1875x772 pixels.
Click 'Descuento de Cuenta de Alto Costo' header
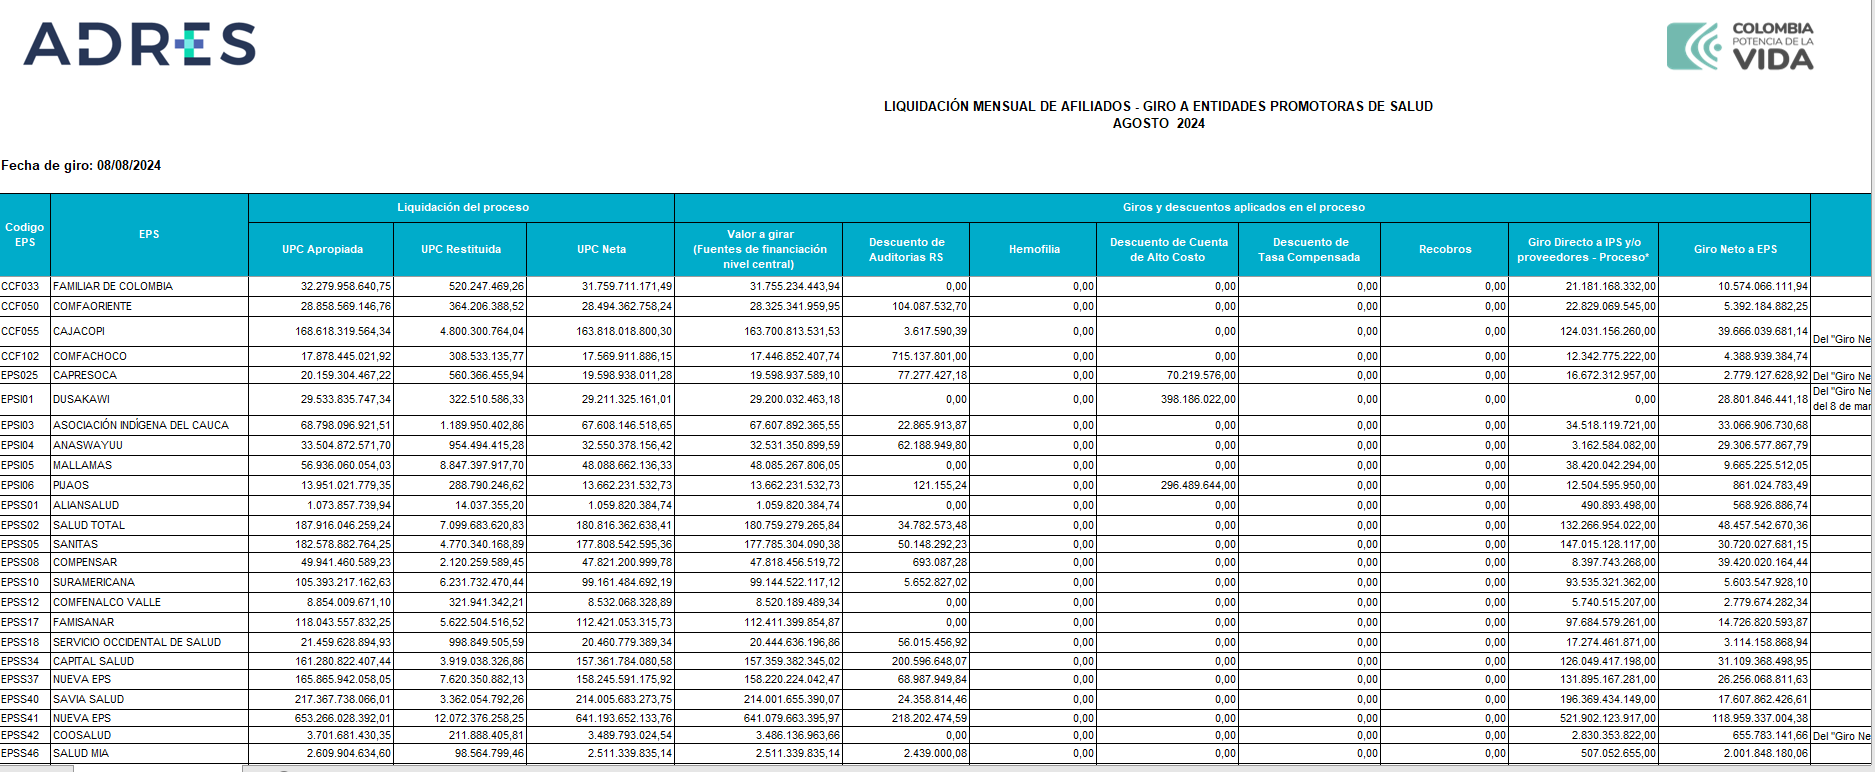[x=1168, y=249]
